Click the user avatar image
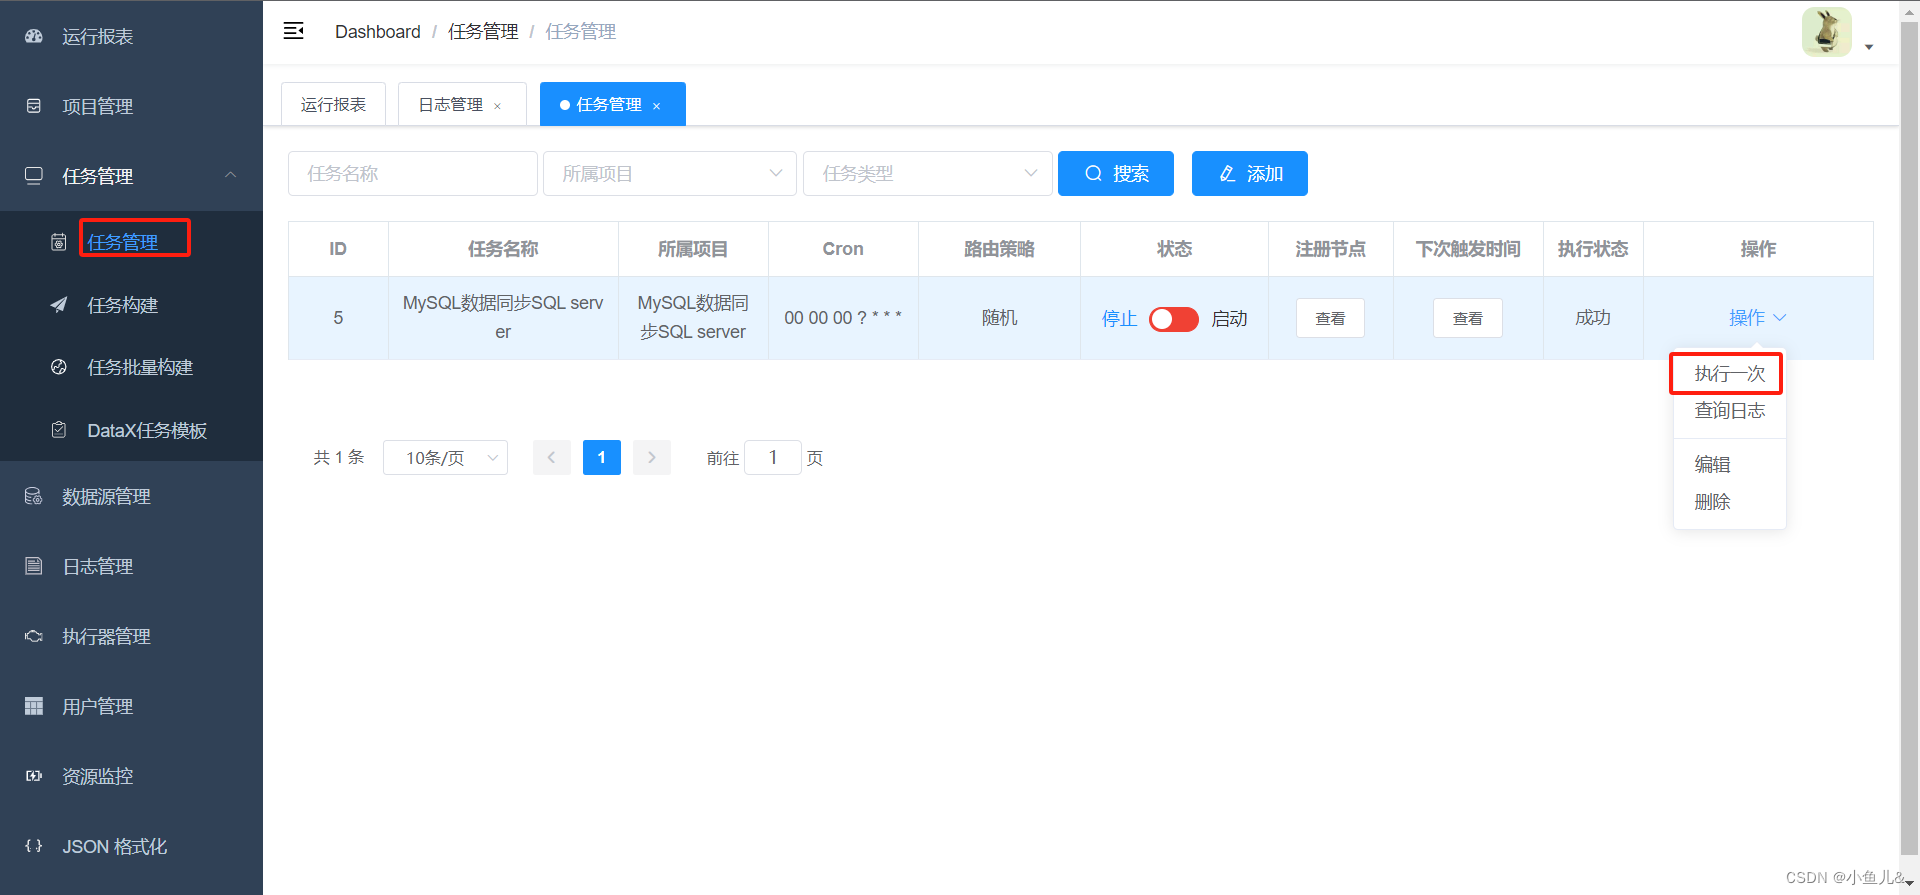Image resolution: width=1920 pixels, height=895 pixels. click(1827, 32)
